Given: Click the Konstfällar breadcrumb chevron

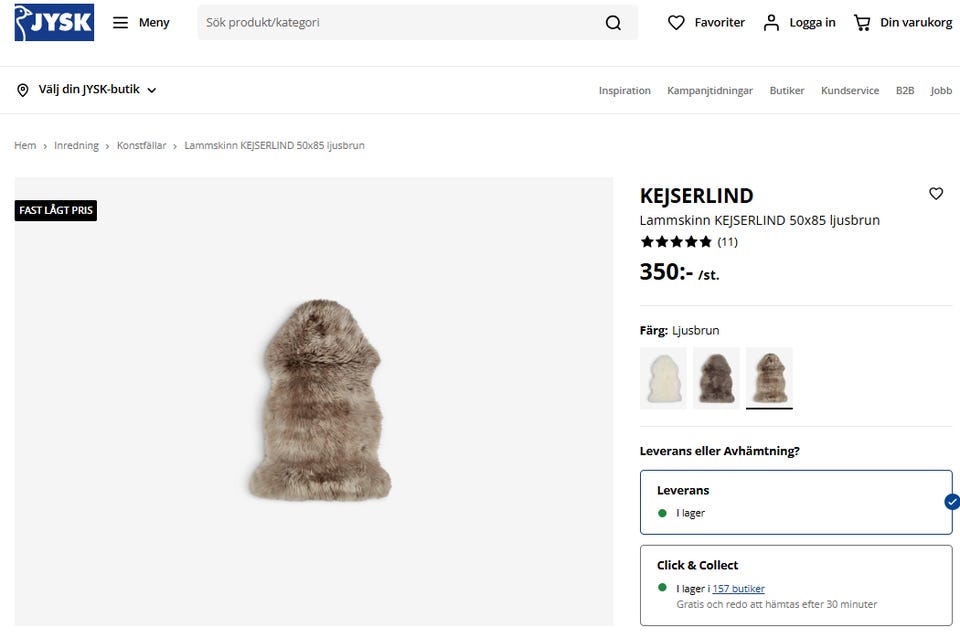Looking at the screenshot, I should pyautogui.click(x=176, y=145).
